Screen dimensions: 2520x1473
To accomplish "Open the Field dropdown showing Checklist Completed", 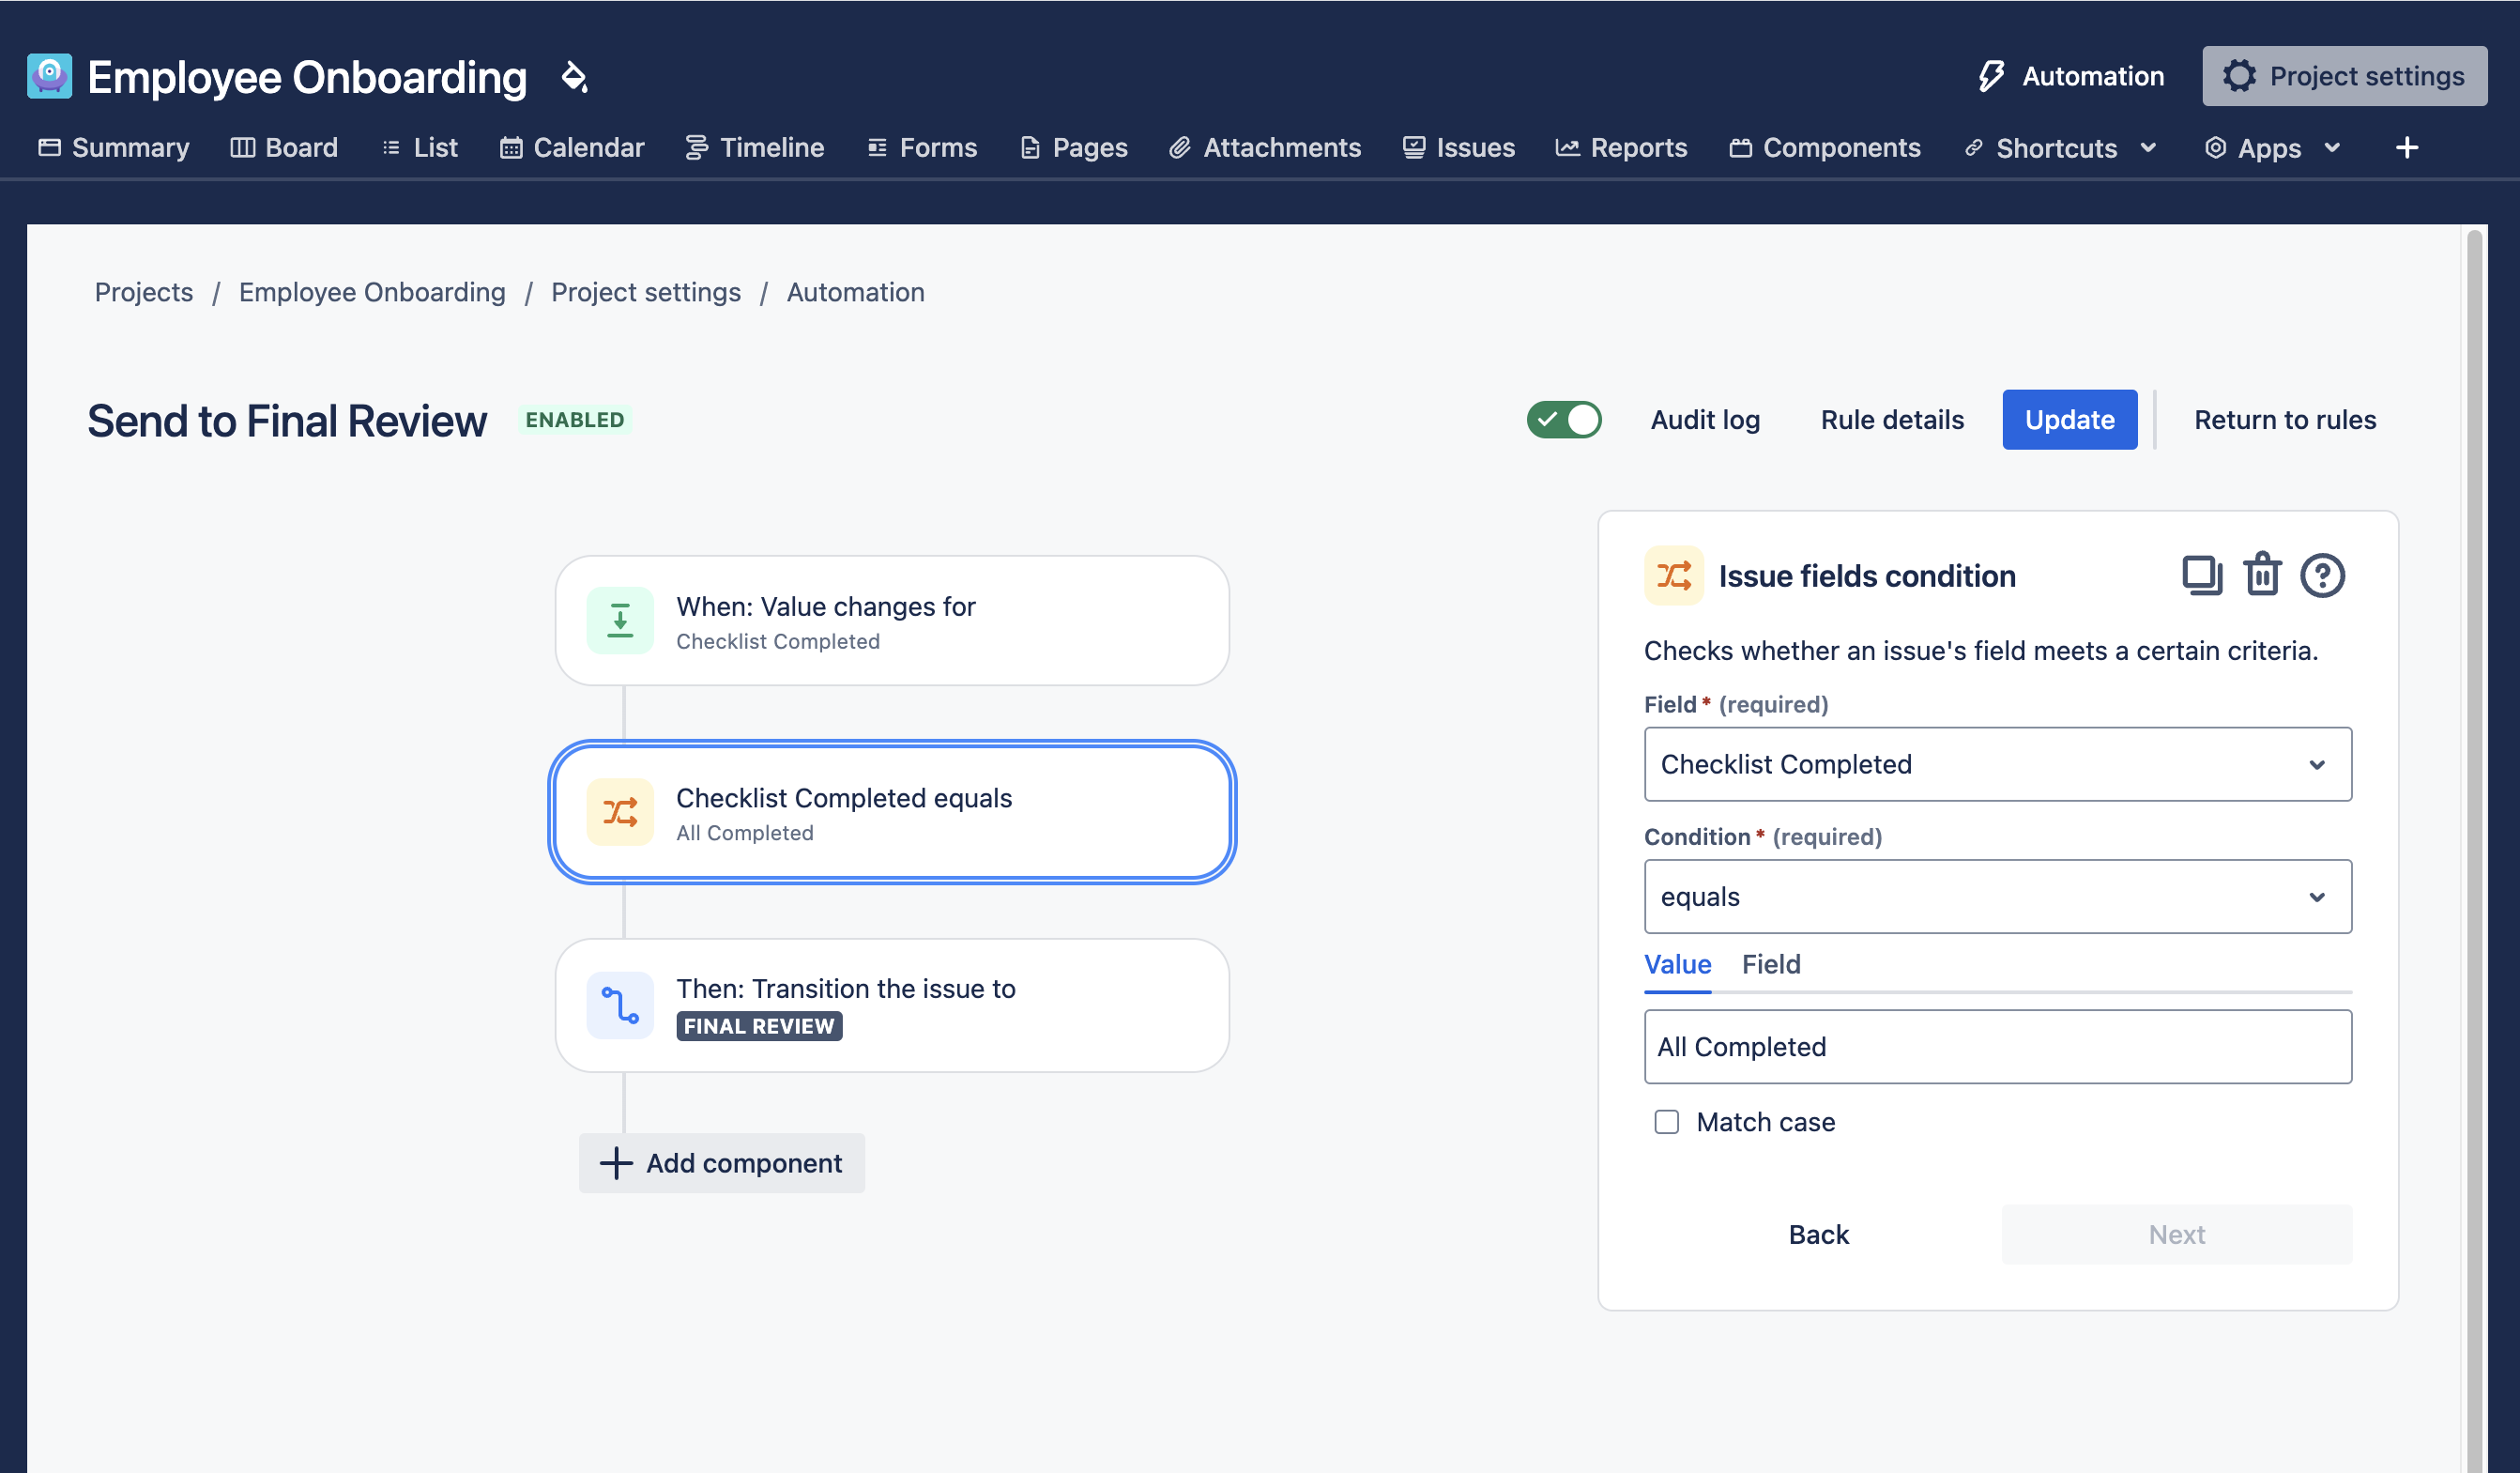I will point(1997,764).
